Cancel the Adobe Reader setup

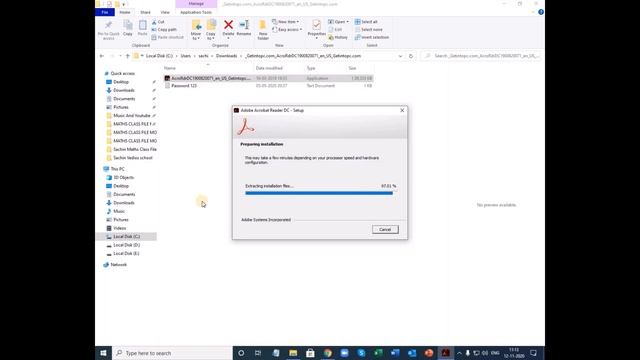coord(385,229)
